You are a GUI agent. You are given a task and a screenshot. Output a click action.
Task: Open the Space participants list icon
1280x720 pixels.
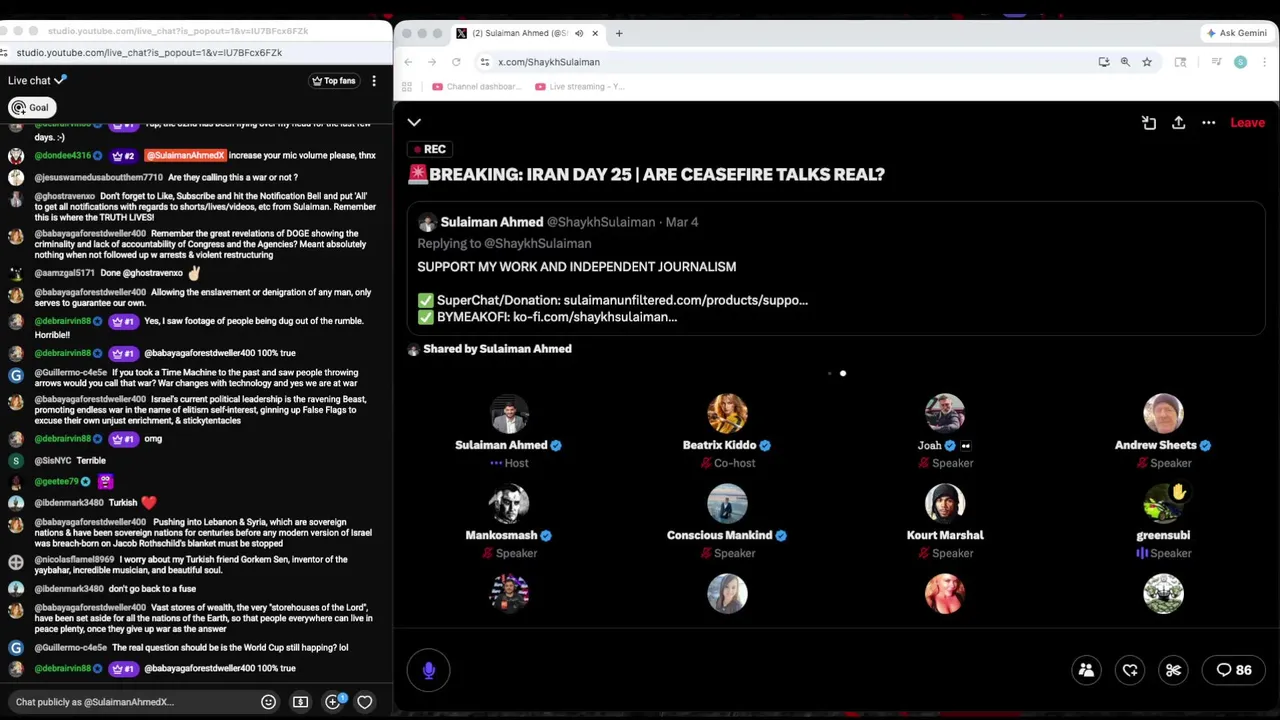pos(1086,671)
